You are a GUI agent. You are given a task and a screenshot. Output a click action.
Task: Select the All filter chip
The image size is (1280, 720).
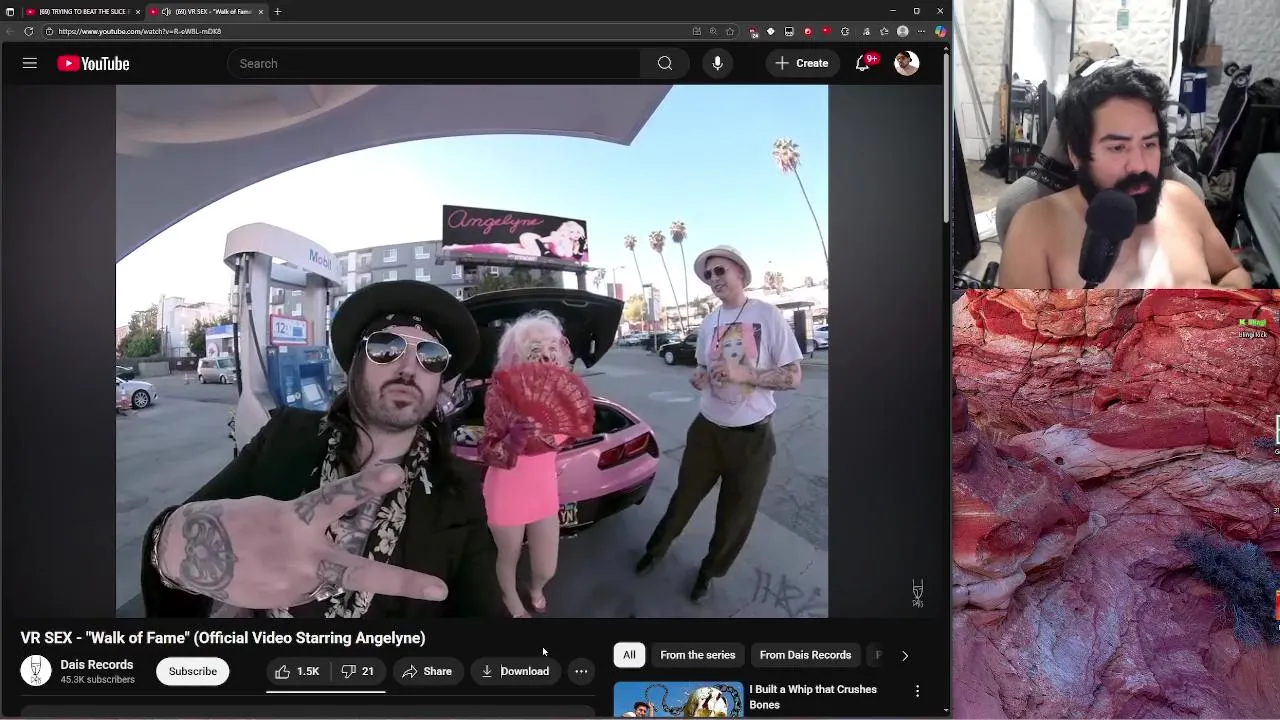pos(629,655)
